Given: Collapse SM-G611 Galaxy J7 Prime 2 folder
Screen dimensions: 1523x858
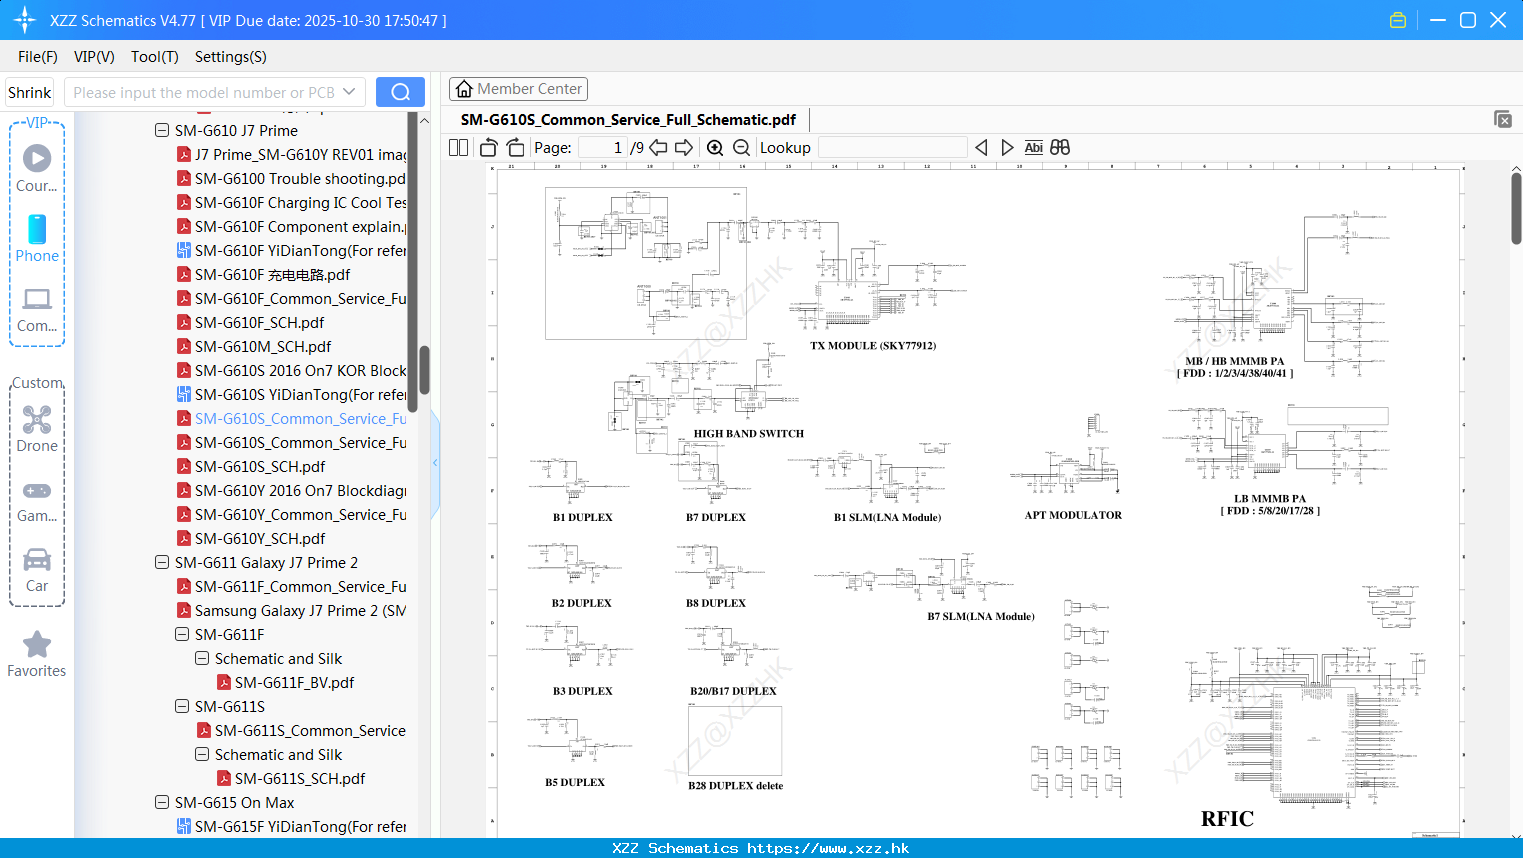Looking at the screenshot, I should [162, 562].
